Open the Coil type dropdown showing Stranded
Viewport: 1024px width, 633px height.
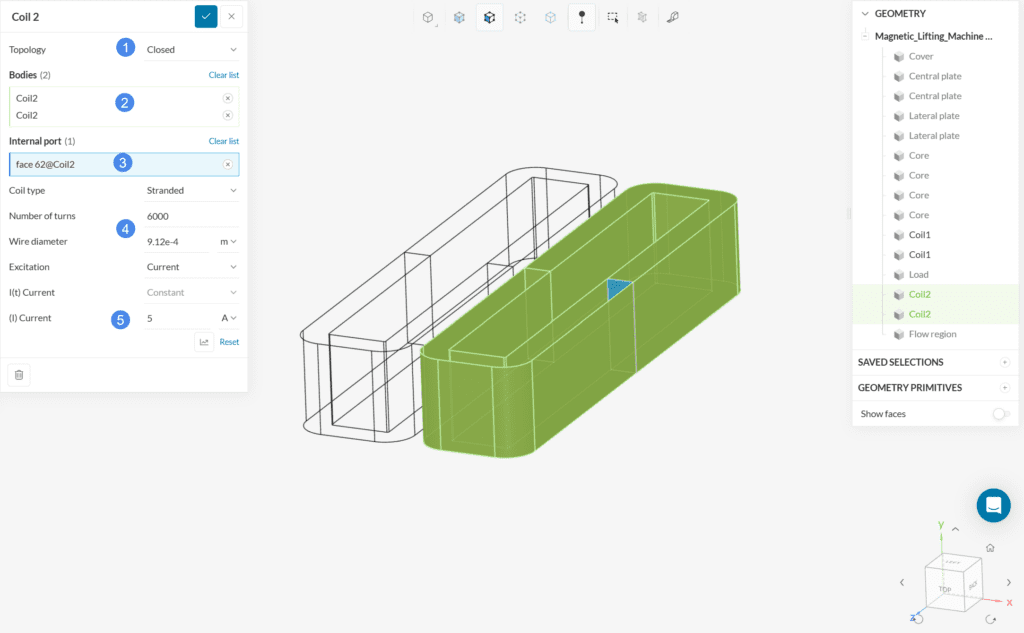pos(192,190)
